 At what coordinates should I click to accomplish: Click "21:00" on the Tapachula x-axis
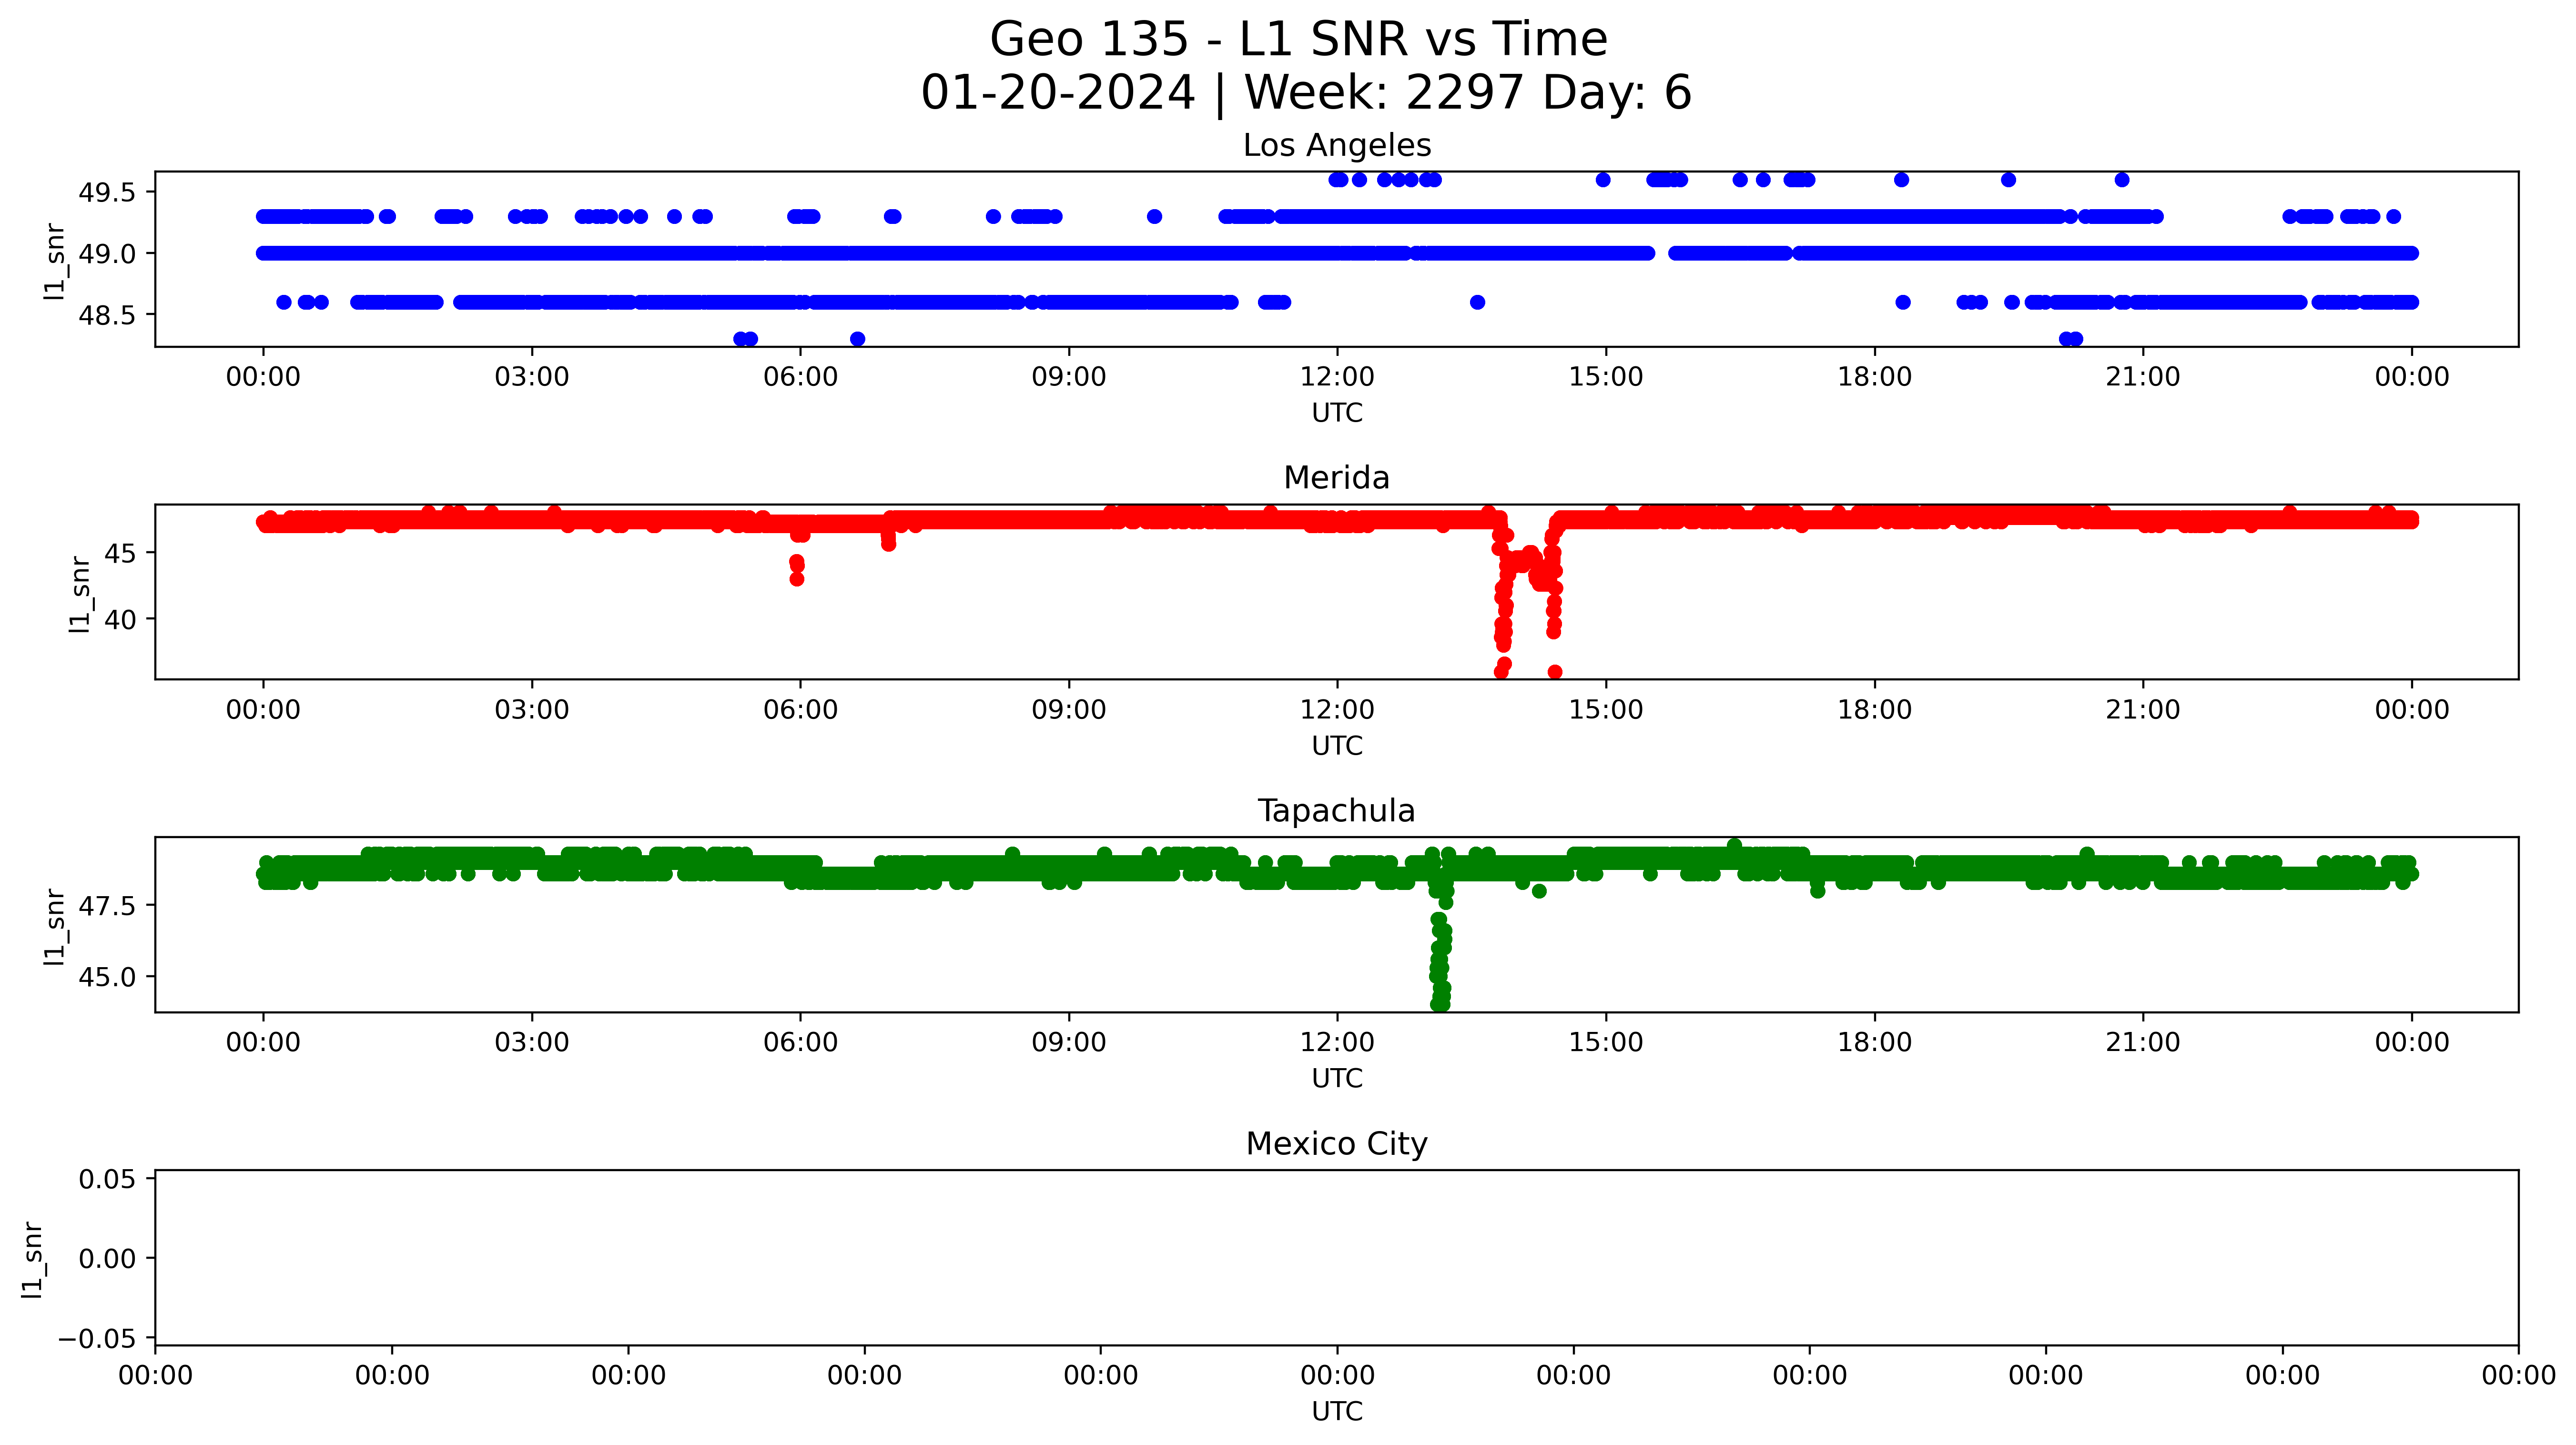[x=2143, y=1043]
